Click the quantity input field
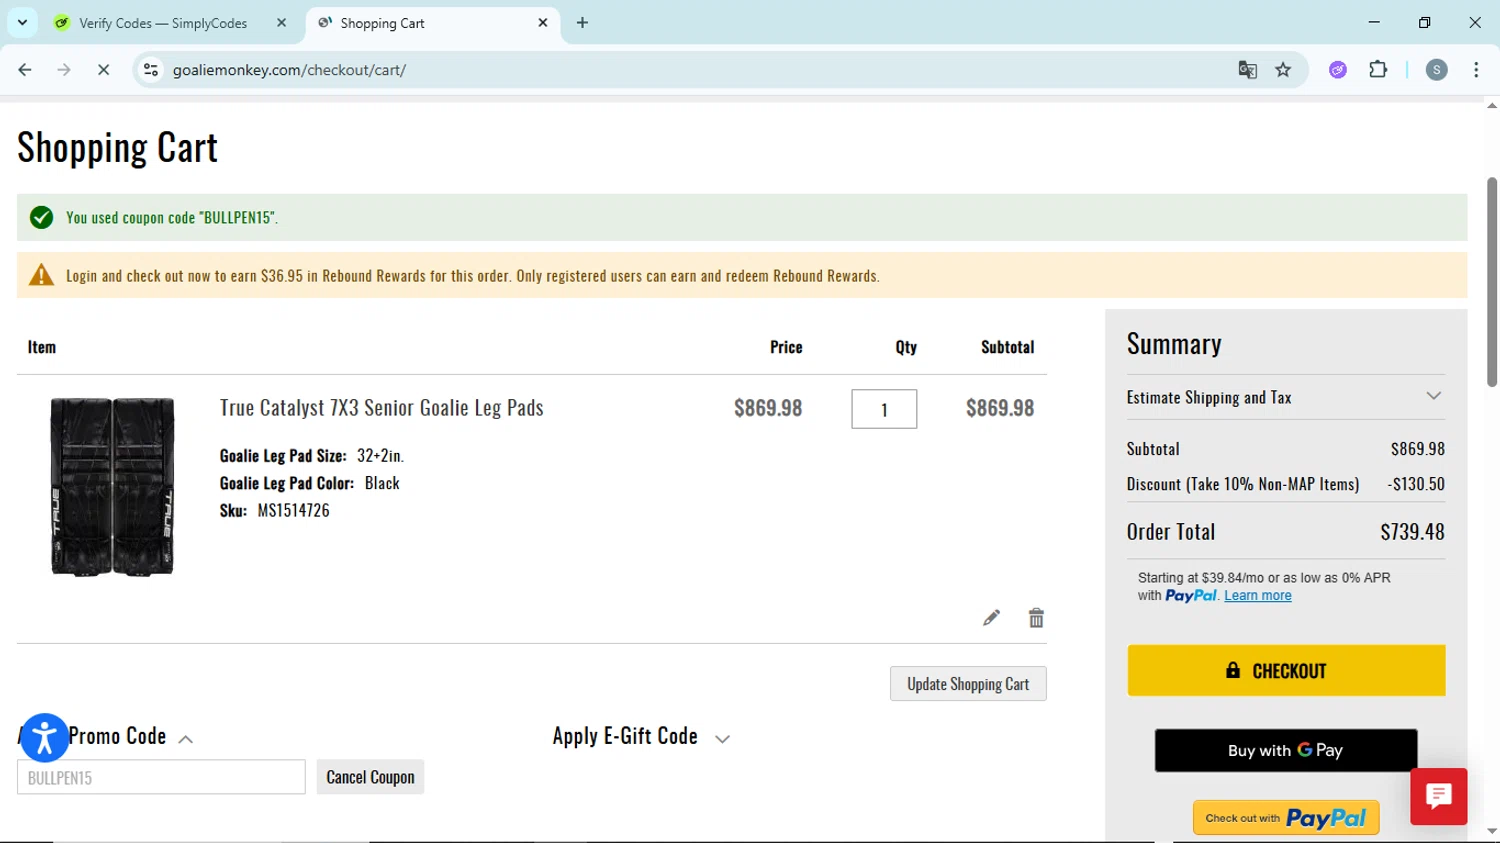This screenshot has width=1500, height=843. pos(884,409)
